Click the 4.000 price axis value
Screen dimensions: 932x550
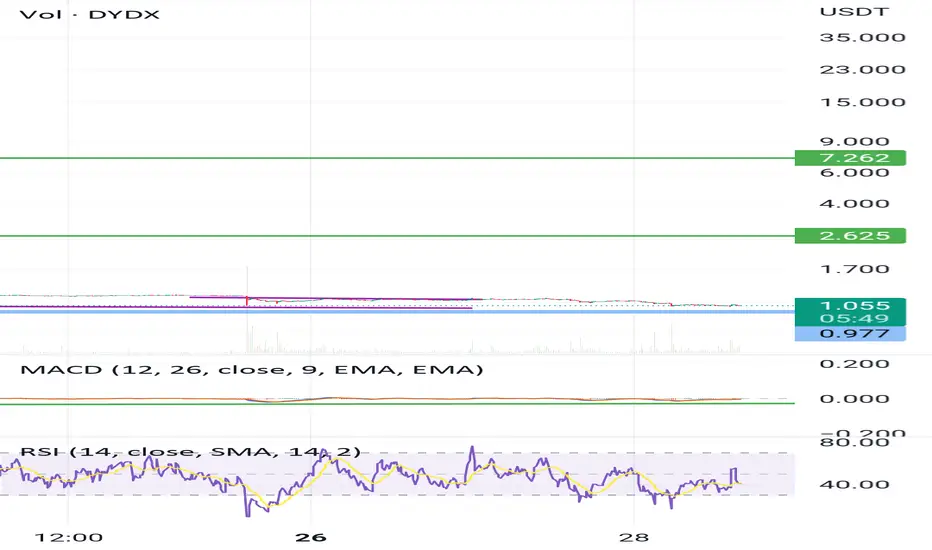click(854, 204)
